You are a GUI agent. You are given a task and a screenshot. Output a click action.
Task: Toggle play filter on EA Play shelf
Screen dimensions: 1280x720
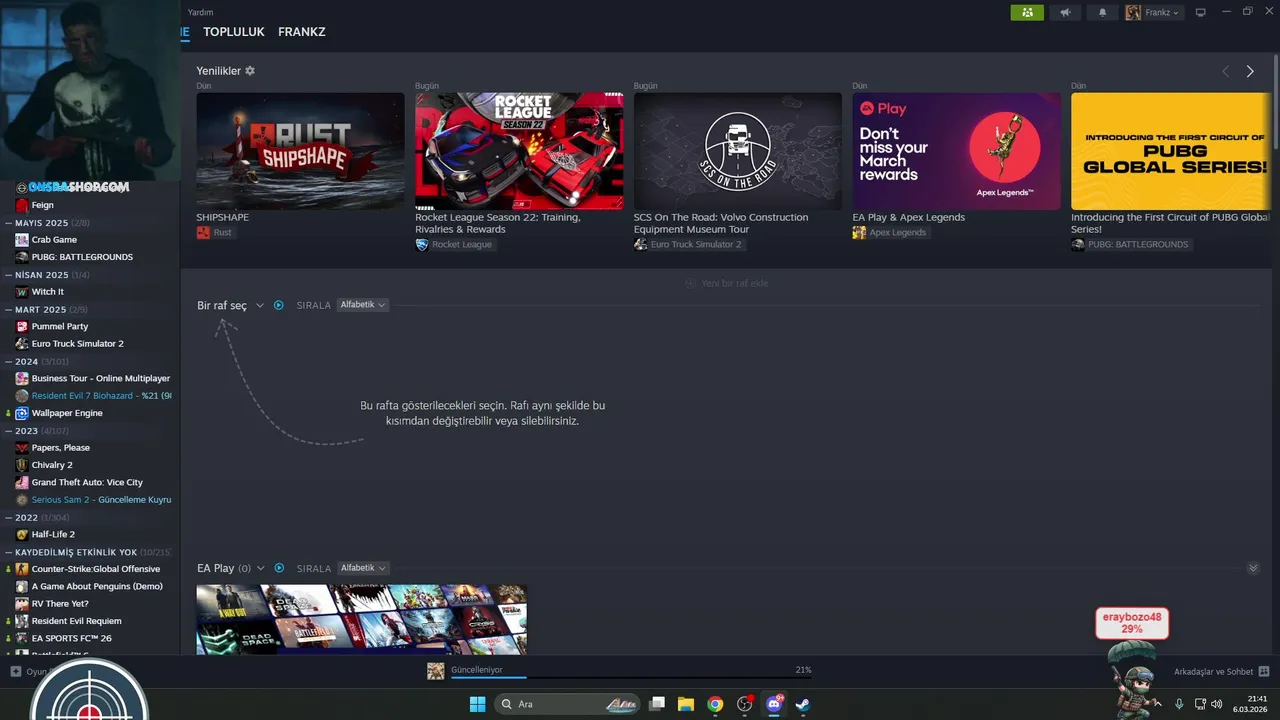tap(279, 568)
